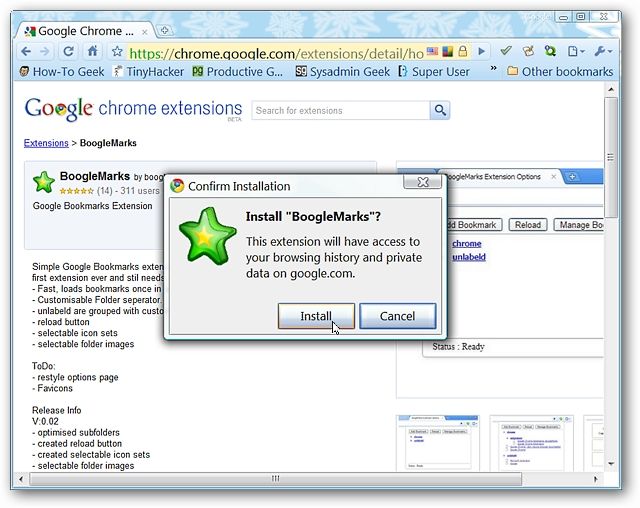This screenshot has height=508, width=640.
Task: Click the horizontal scrollbar left arrow
Action: coord(21,479)
